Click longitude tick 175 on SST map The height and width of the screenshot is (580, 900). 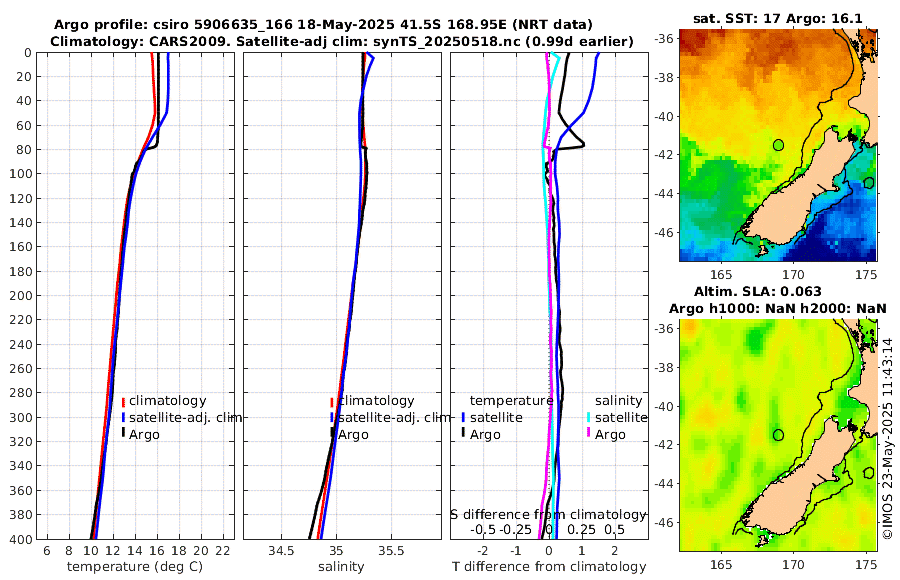point(866,275)
